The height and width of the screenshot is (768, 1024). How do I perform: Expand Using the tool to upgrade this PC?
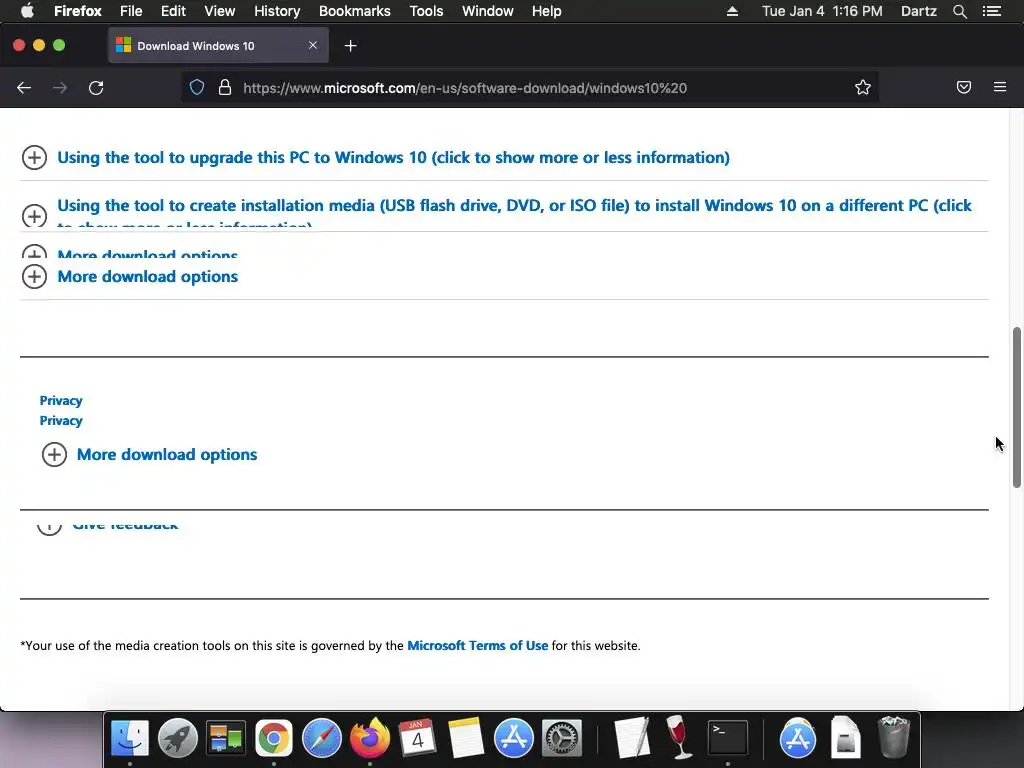pos(393,157)
